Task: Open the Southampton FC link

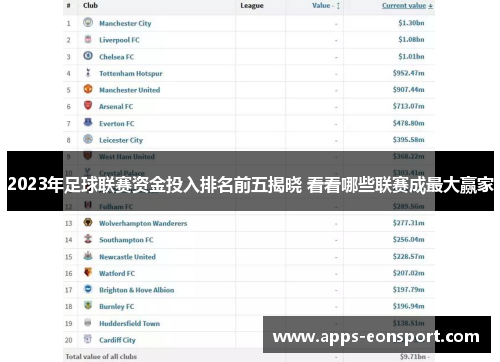Action: pos(126,240)
